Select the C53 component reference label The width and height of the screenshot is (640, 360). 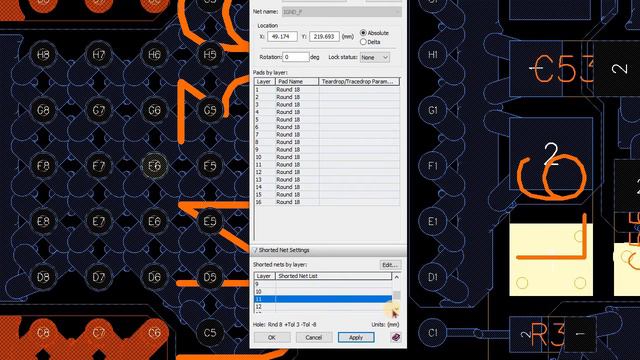(x=563, y=69)
